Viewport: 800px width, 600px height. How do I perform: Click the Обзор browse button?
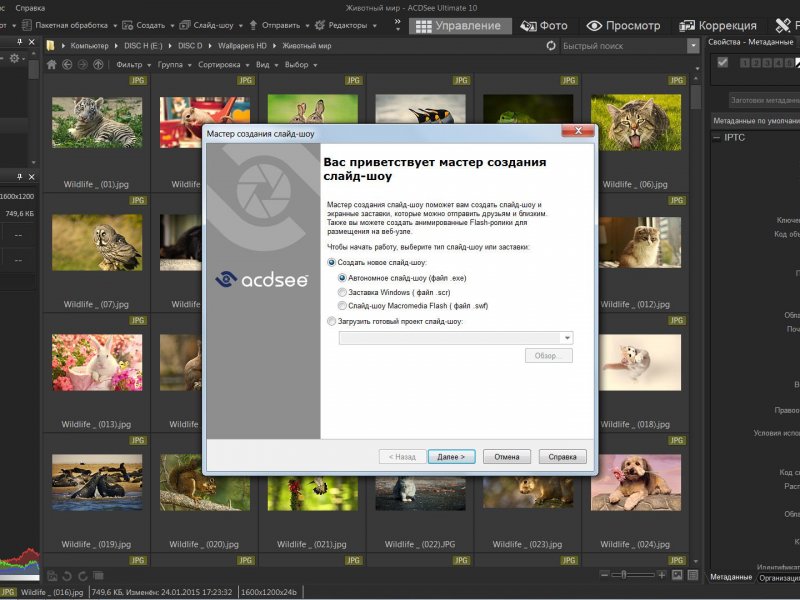(548, 356)
